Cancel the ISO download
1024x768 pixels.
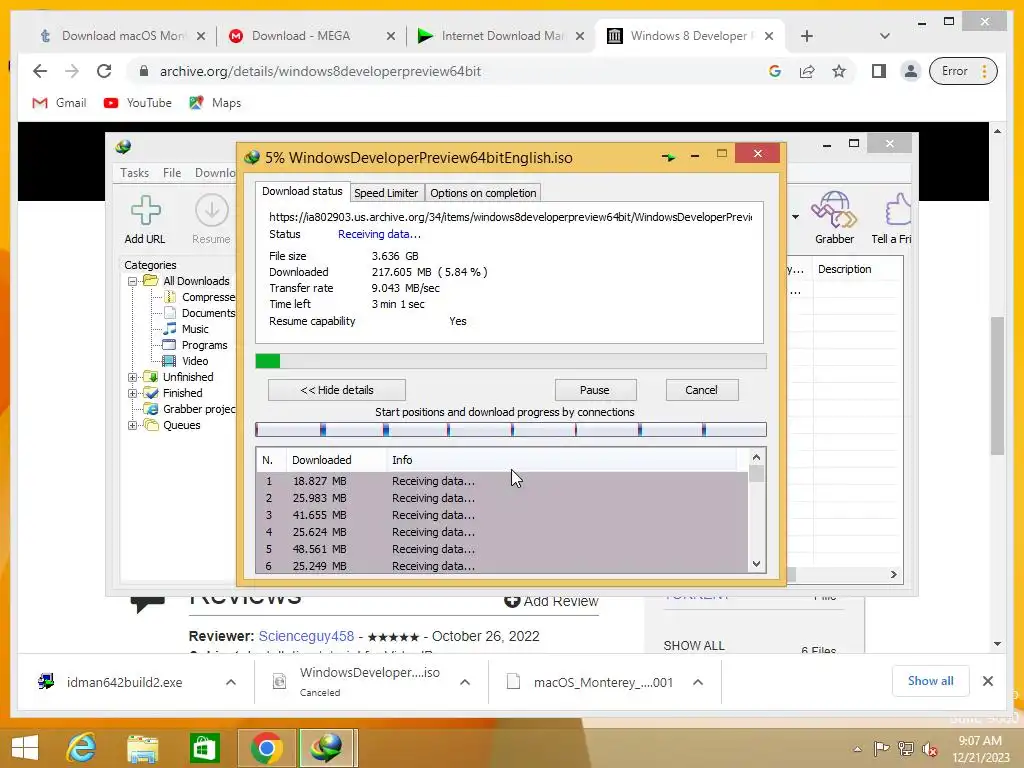pyautogui.click(x=701, y=390)
